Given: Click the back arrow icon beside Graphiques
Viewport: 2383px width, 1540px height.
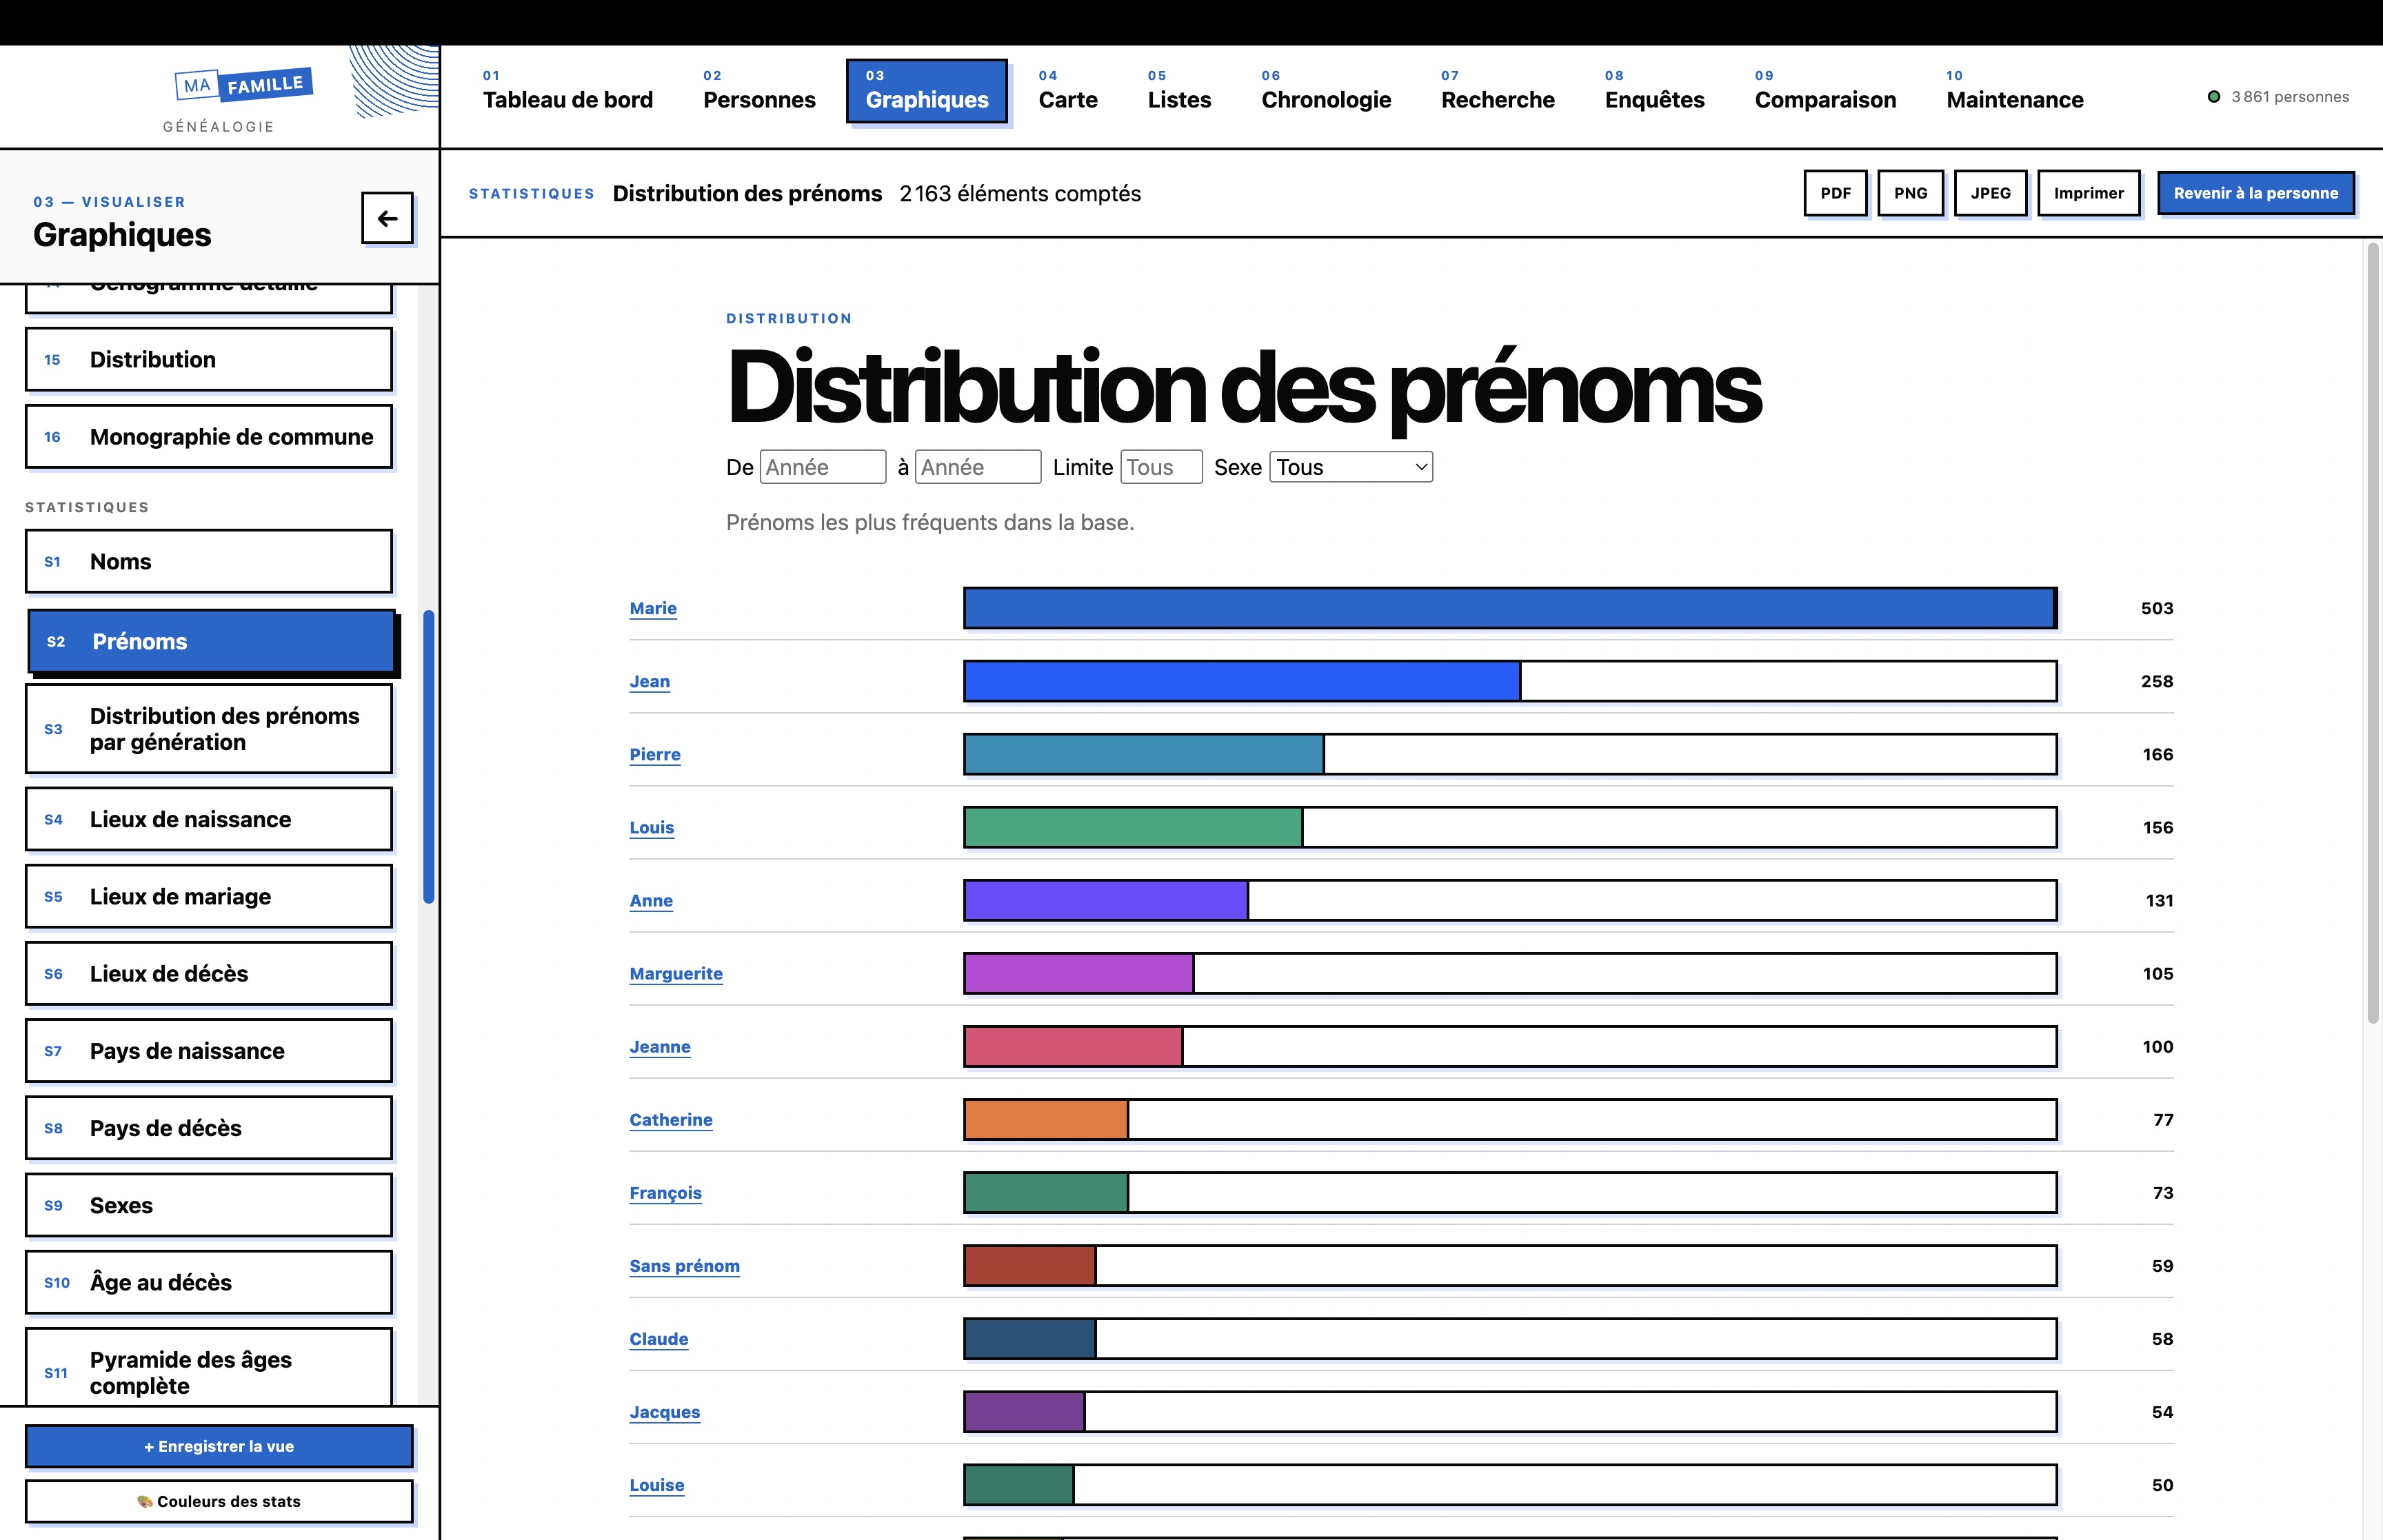Looking at the screenshot, I should (x=387, y=218).
